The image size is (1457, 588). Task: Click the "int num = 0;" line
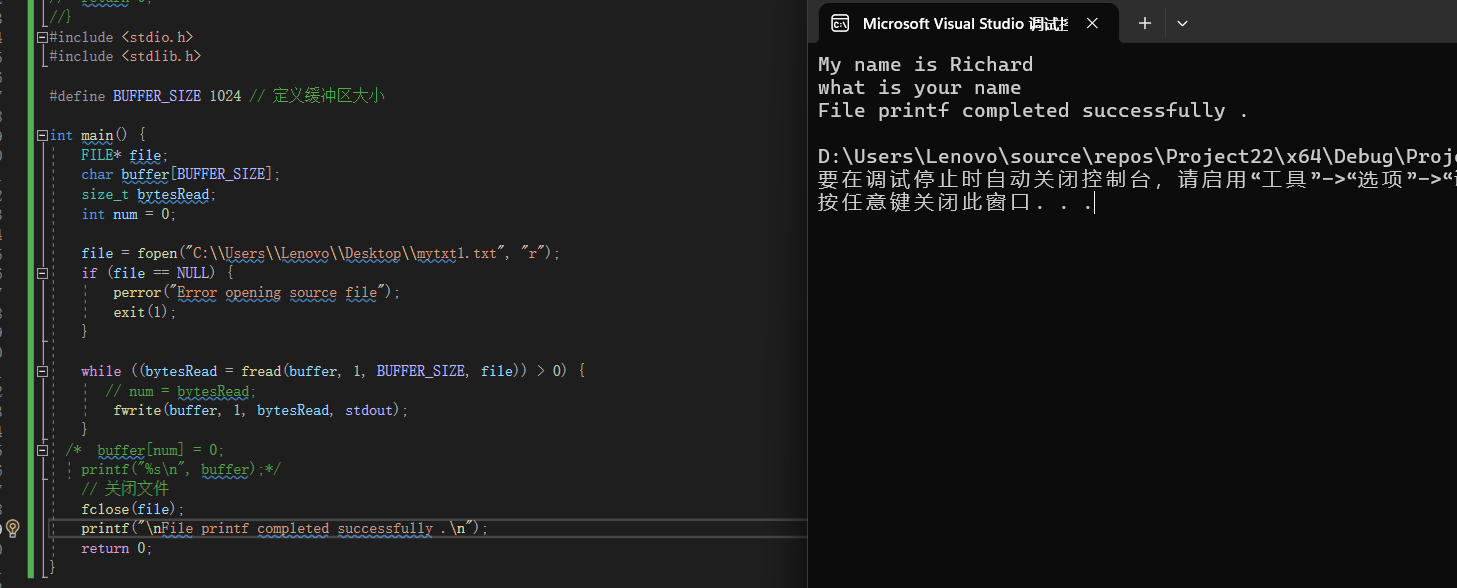128,214
